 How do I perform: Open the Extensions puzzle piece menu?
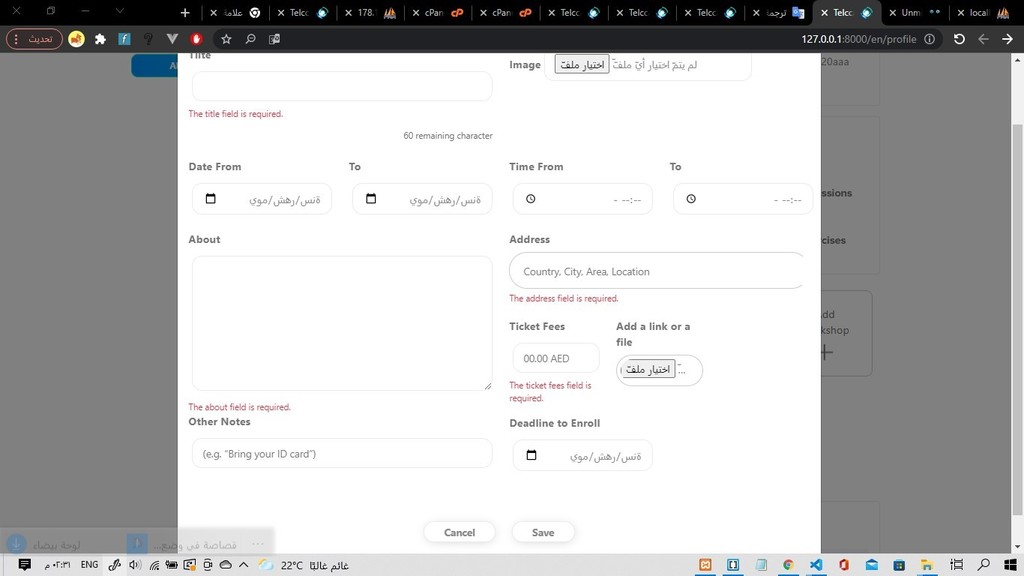(x=100, y=39)
